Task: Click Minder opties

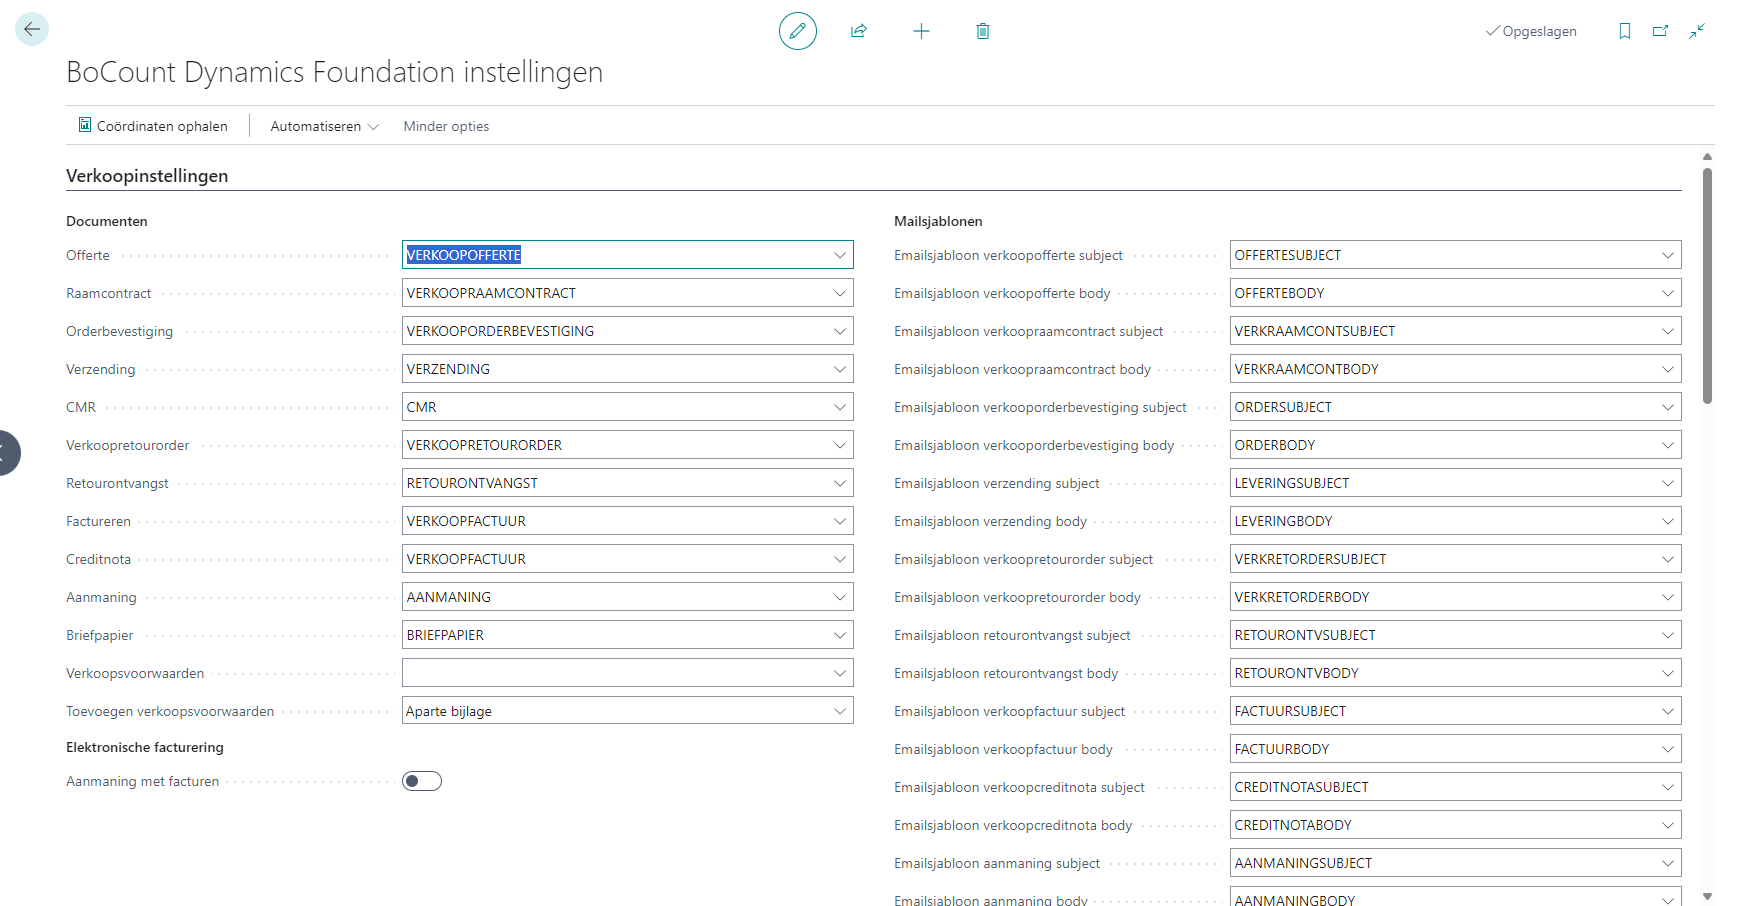Action: (446, 126)
